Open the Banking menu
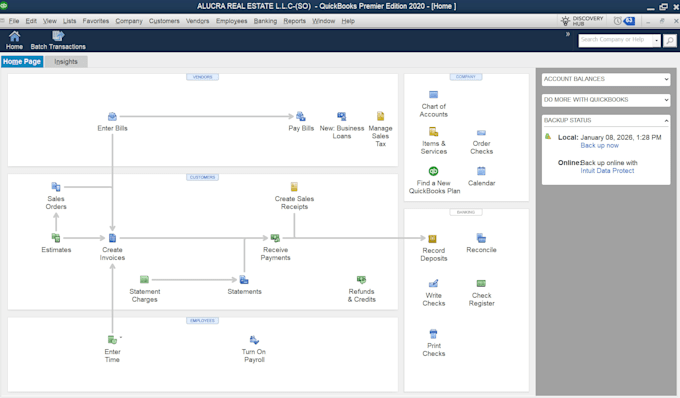Screen dimensions: 680x398 (x=265, y=21)
